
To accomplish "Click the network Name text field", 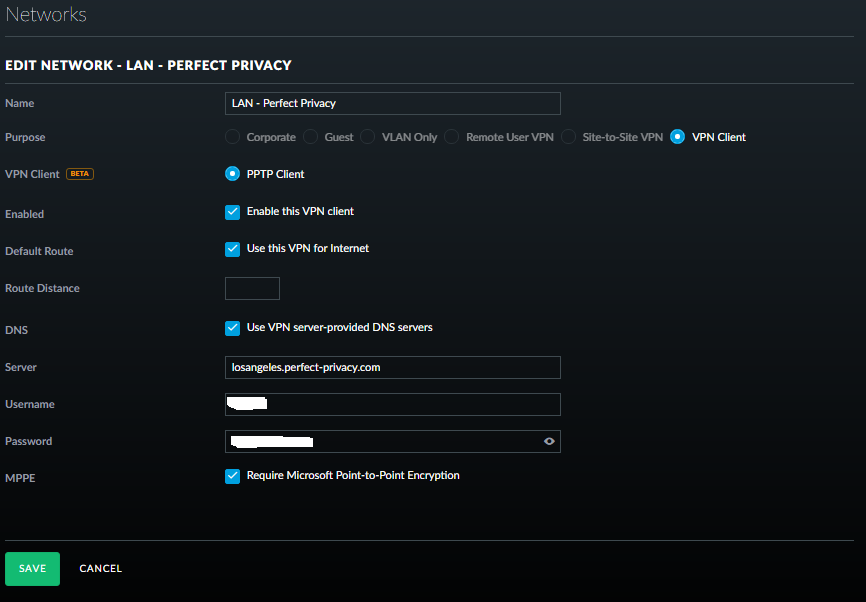I will 392,103.
